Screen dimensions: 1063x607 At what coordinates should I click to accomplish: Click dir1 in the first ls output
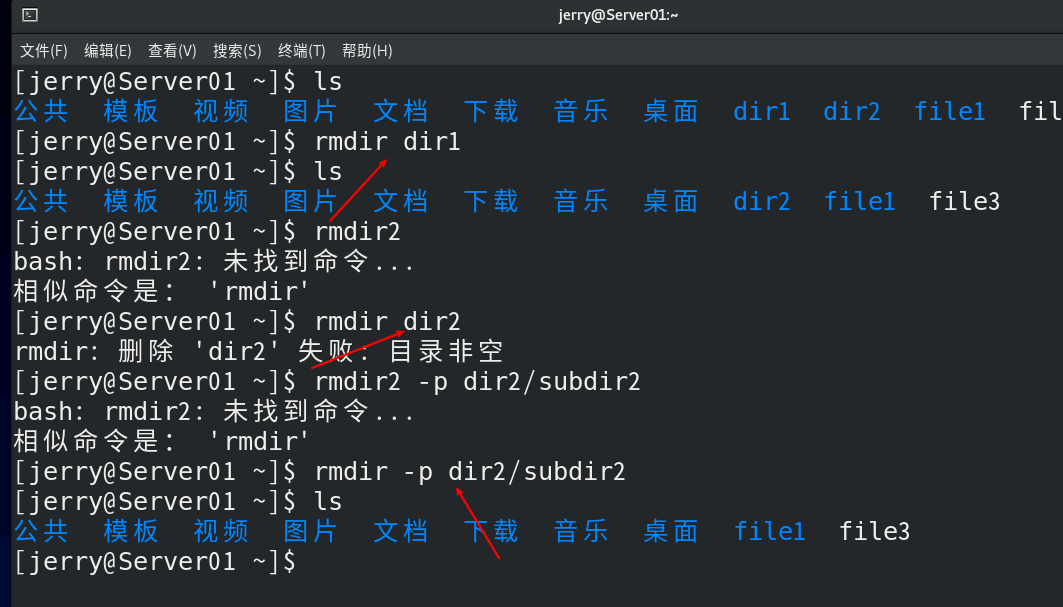pos(761,111)
